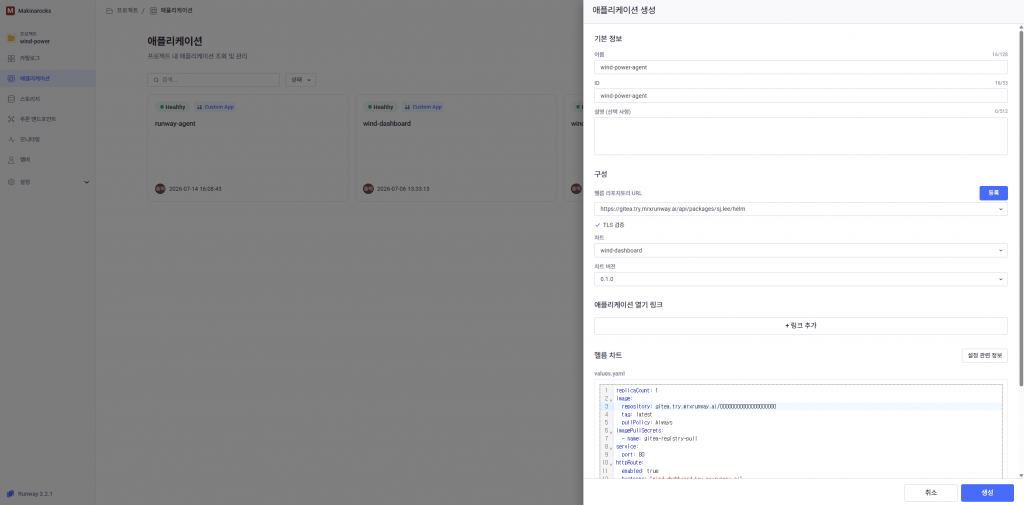Open 추론 엔드포인트 in the sidebar menu
1024x505 pixels.
(48, 119)
